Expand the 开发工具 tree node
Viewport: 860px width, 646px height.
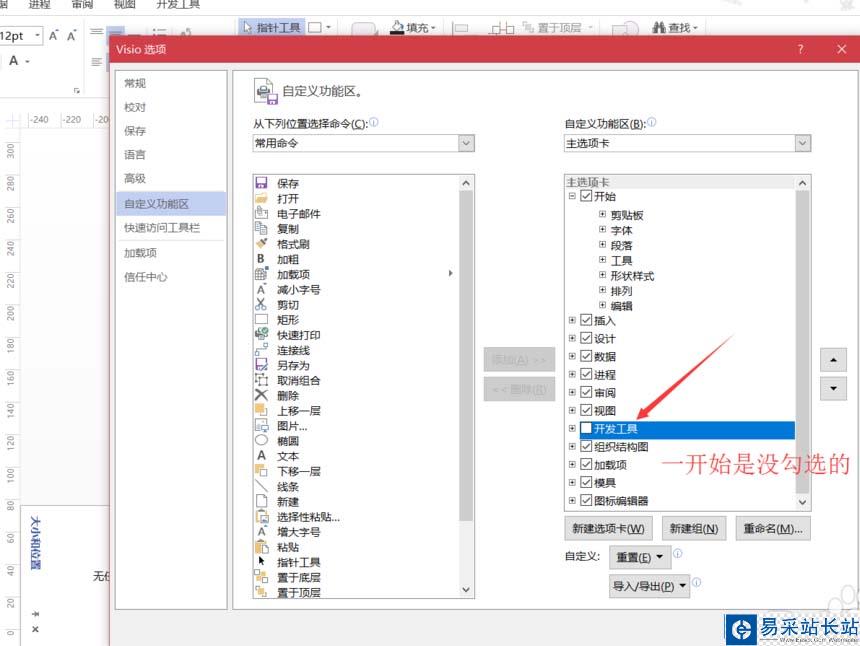[572, 428]
